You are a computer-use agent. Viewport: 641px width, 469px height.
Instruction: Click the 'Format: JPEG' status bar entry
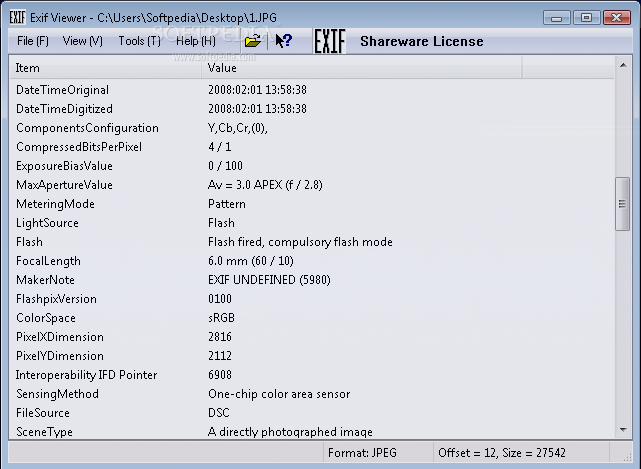click(x=362, y=453)
